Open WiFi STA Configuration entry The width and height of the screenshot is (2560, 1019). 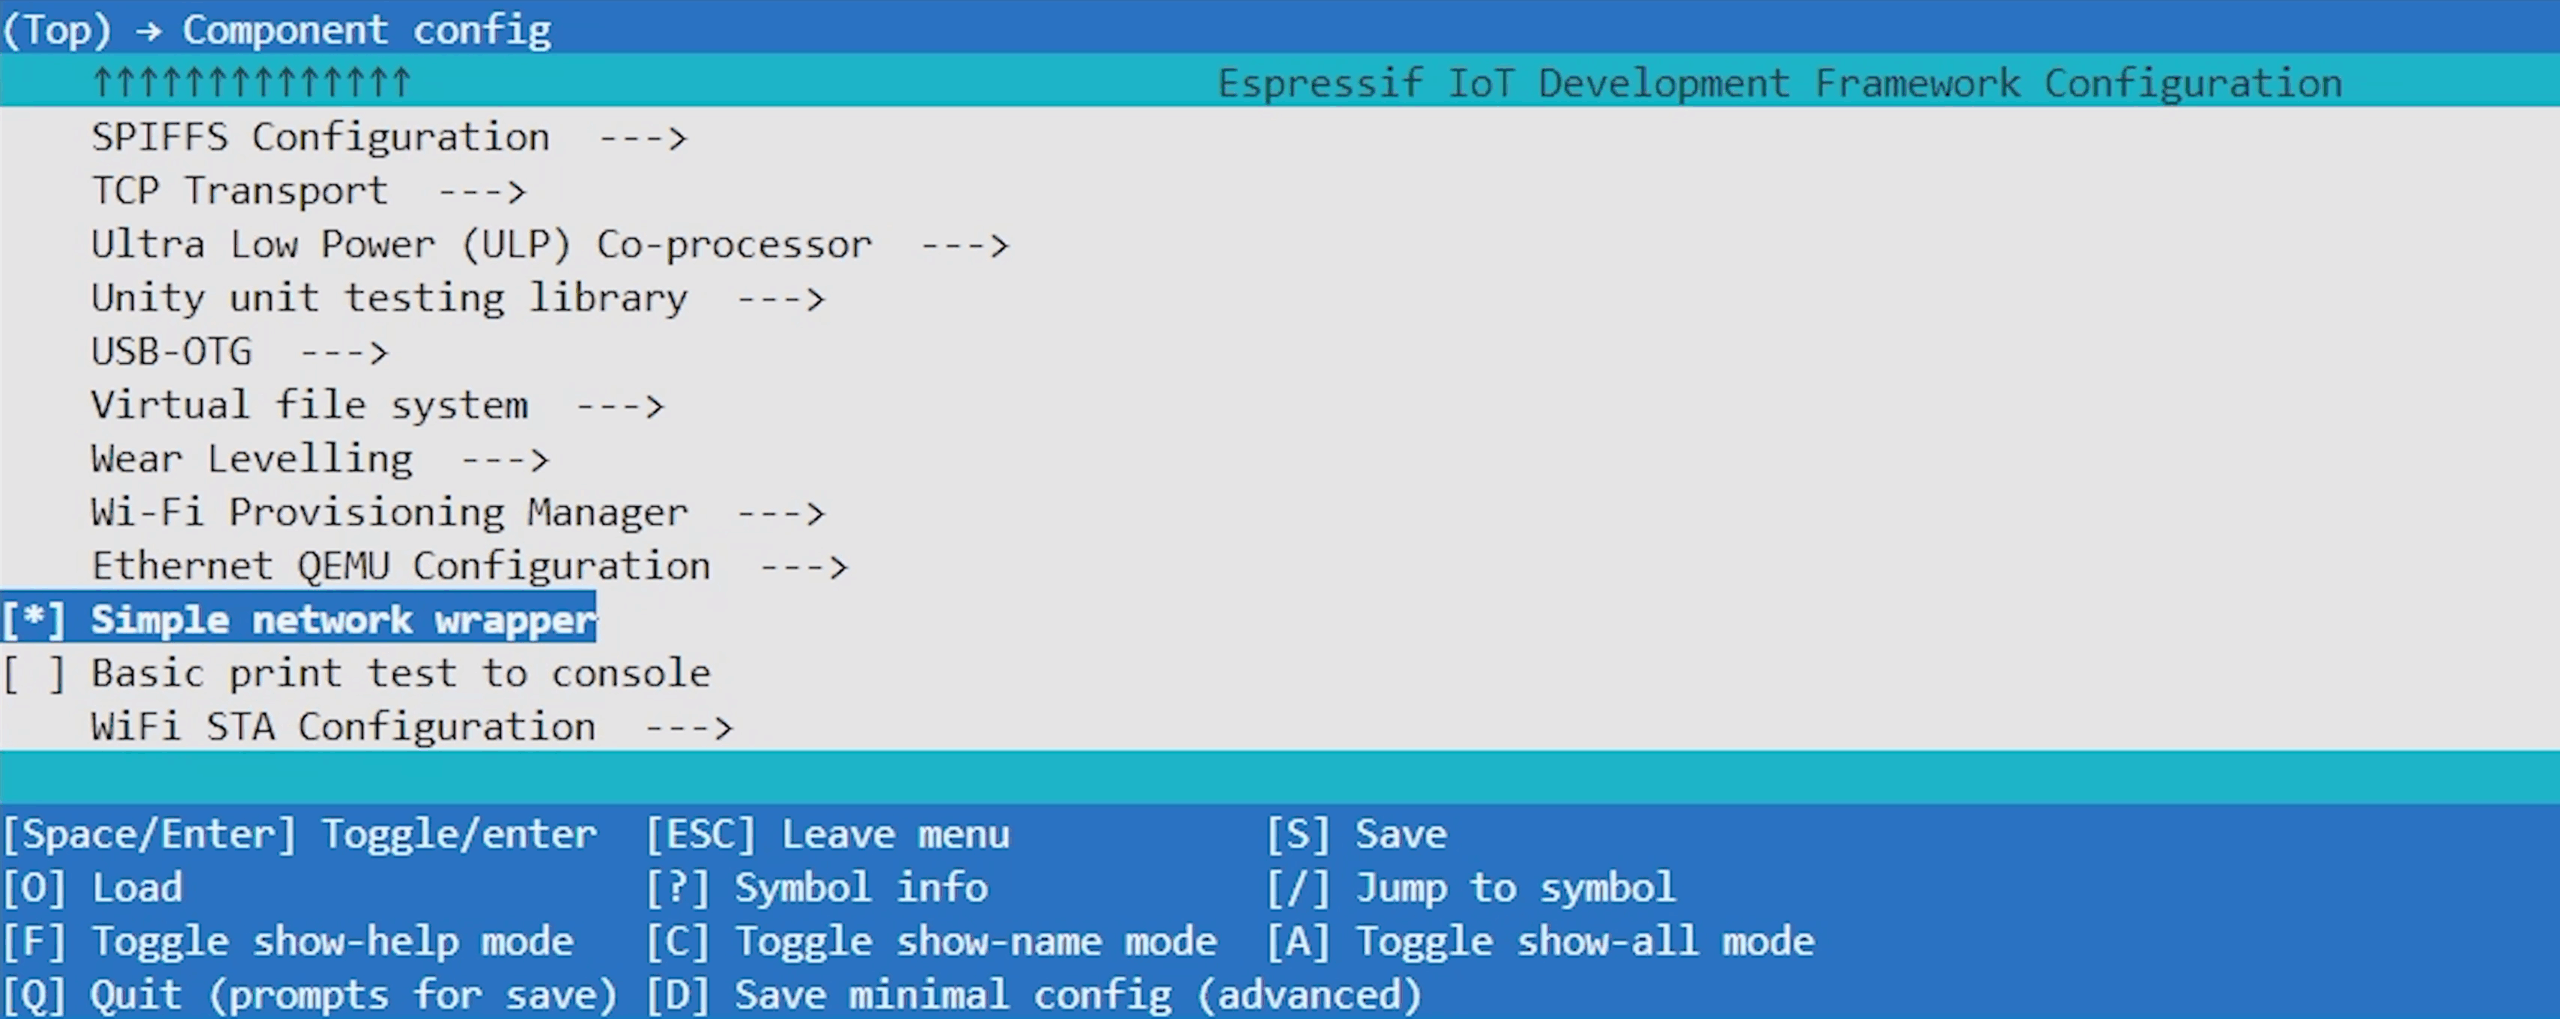point(343,727)
